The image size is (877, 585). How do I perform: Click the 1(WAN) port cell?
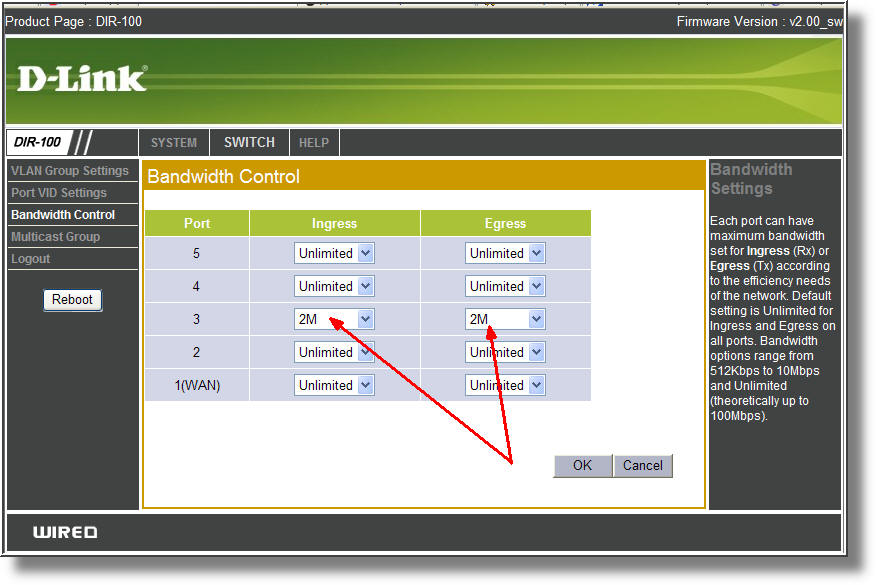click(x=197, y=385)
